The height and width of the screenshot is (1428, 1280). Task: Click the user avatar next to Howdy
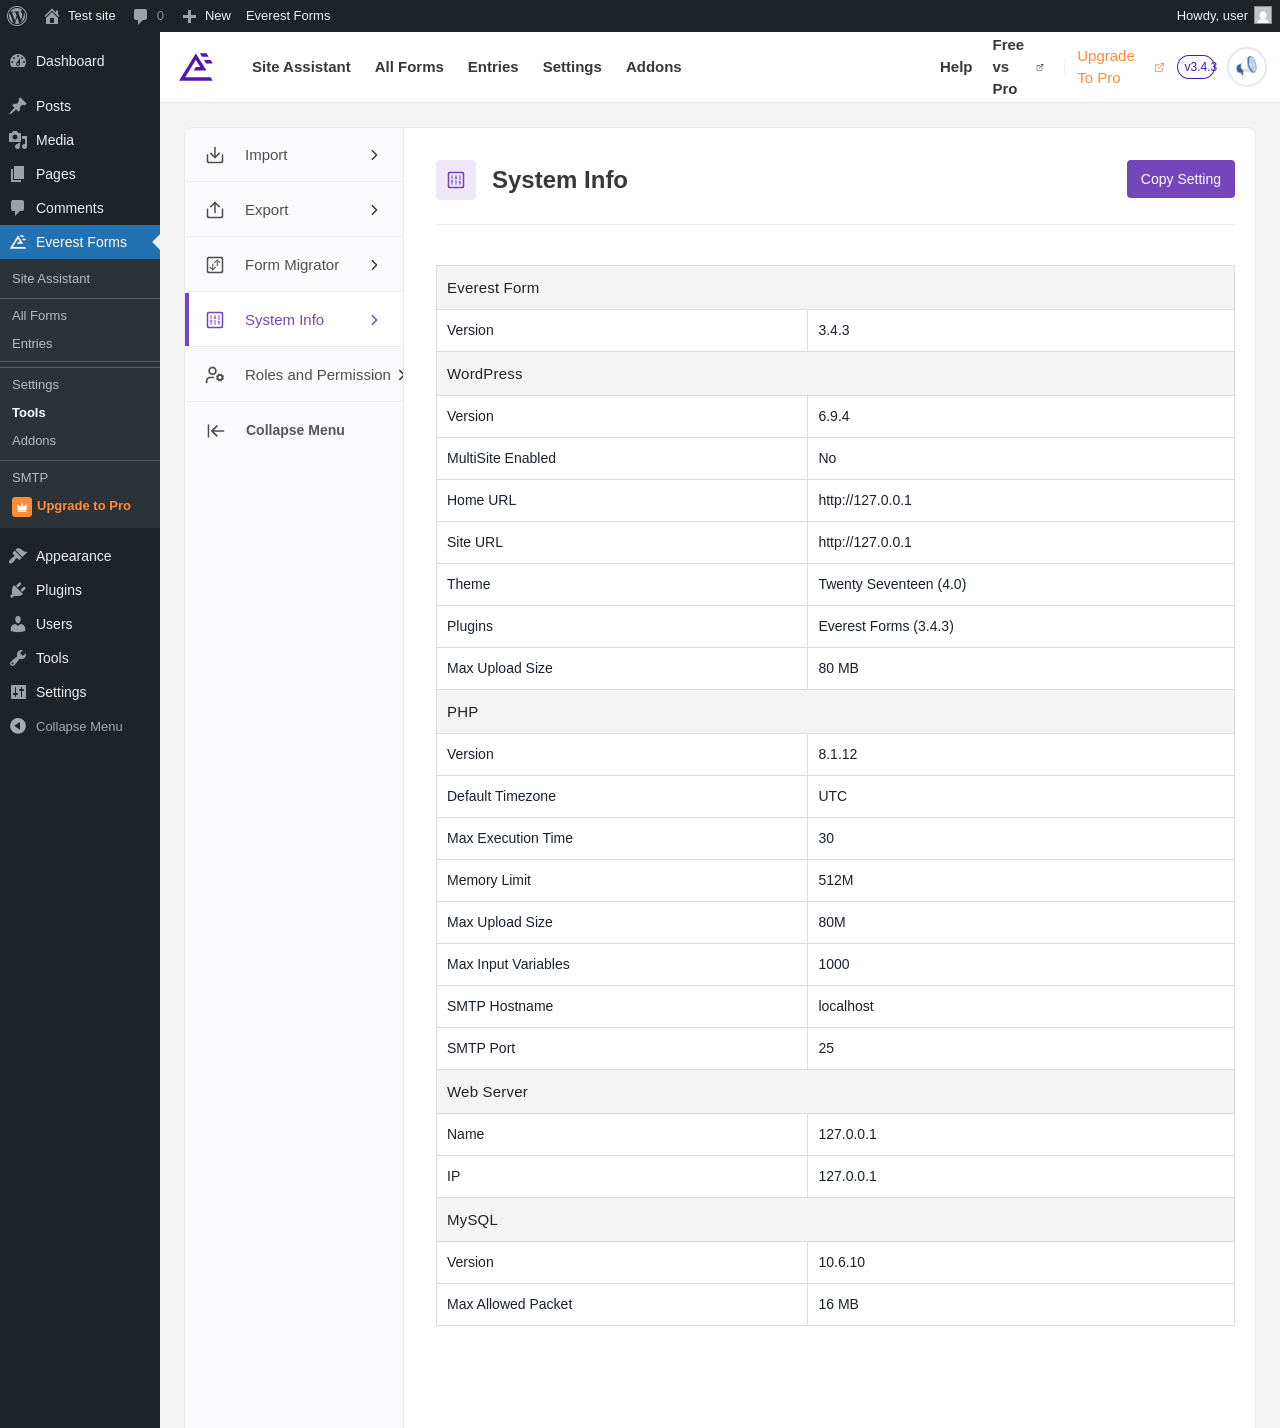(1263, 16)
